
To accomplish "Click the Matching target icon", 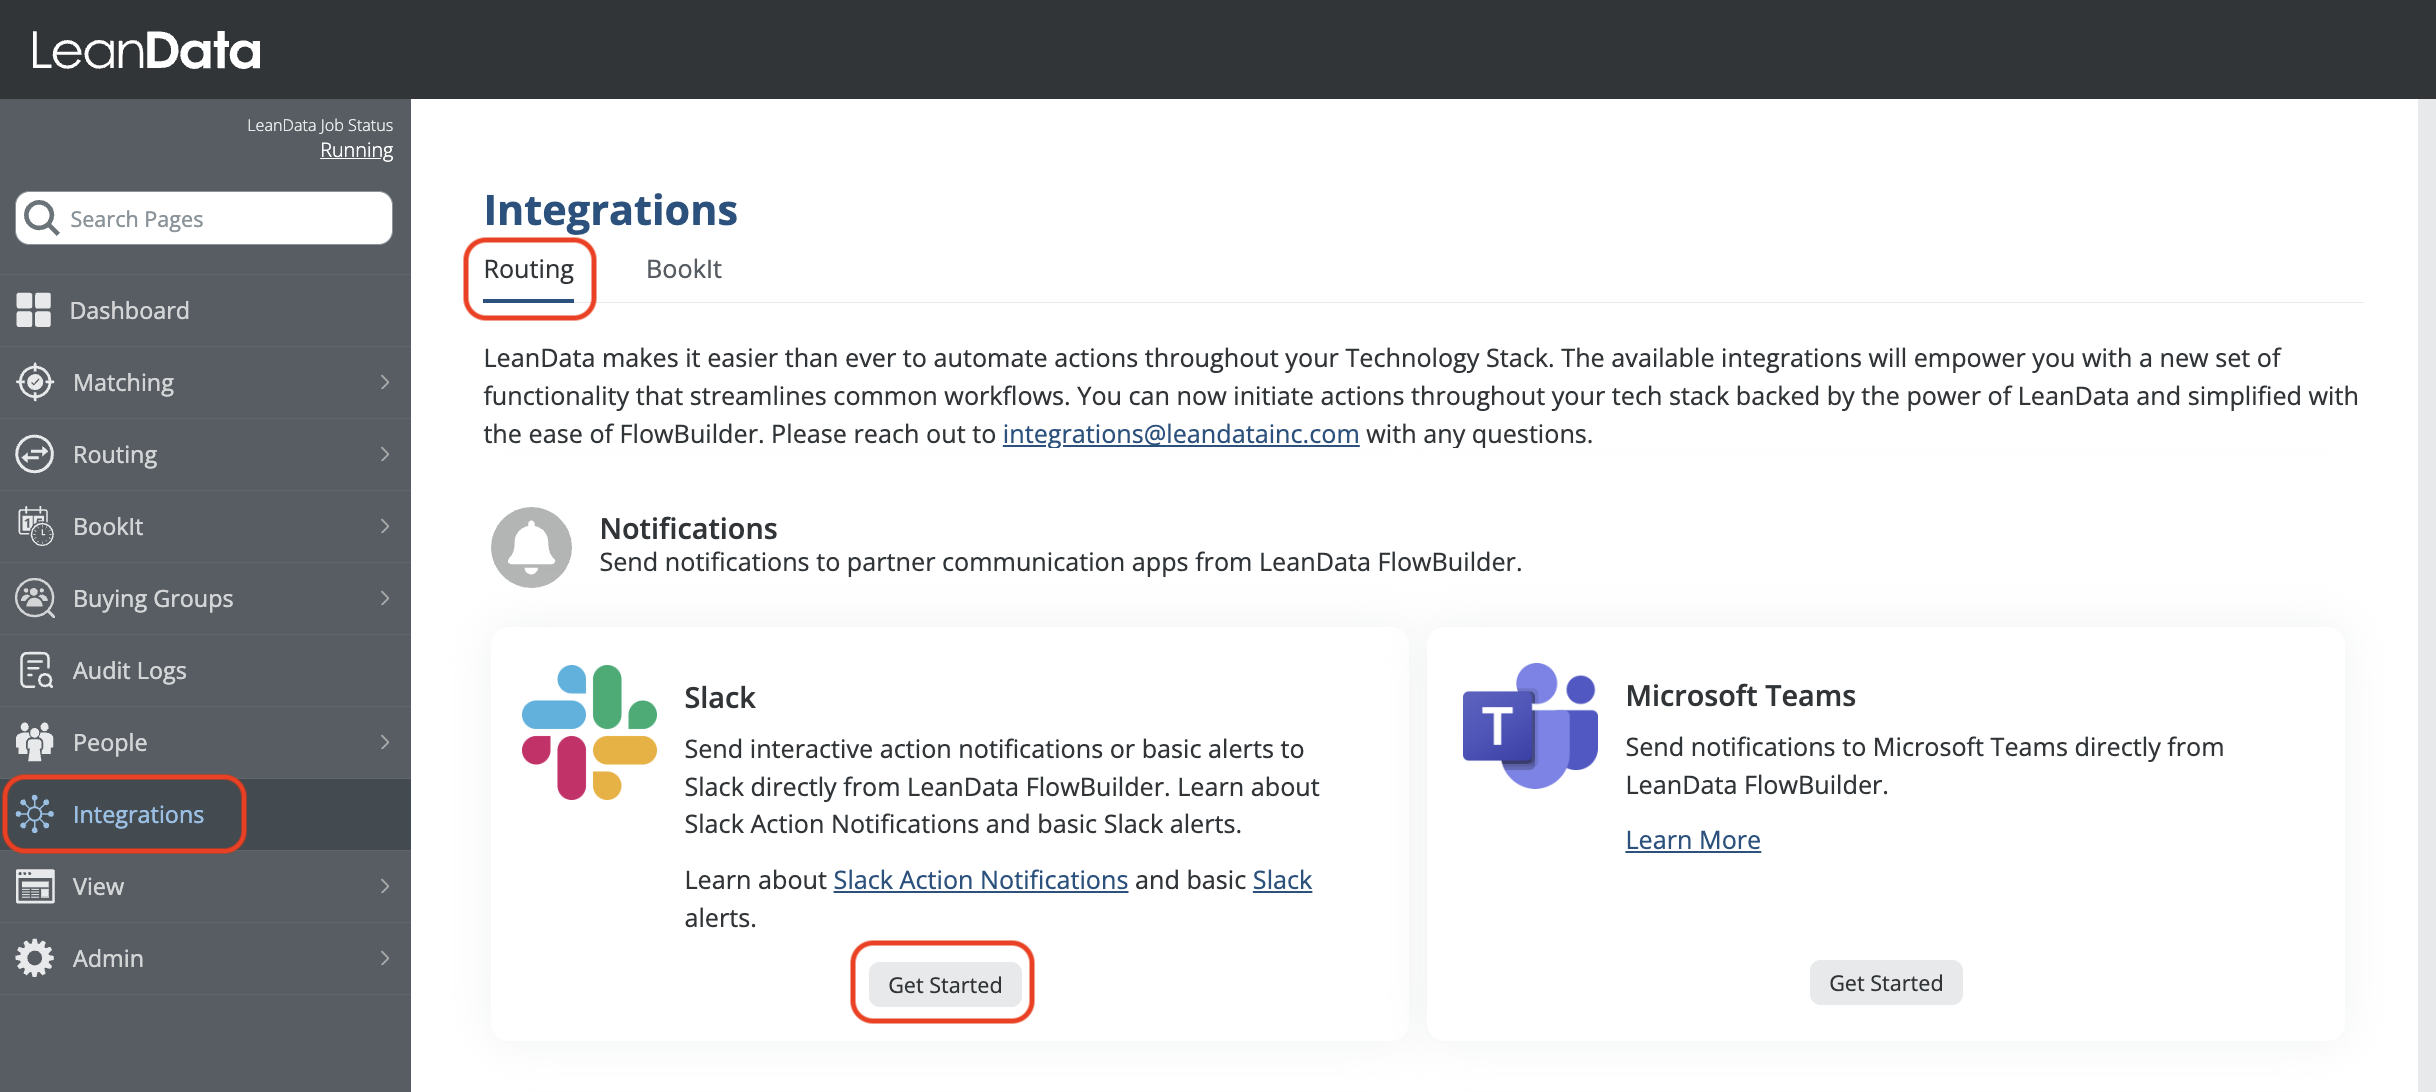I will coord(35,382).
